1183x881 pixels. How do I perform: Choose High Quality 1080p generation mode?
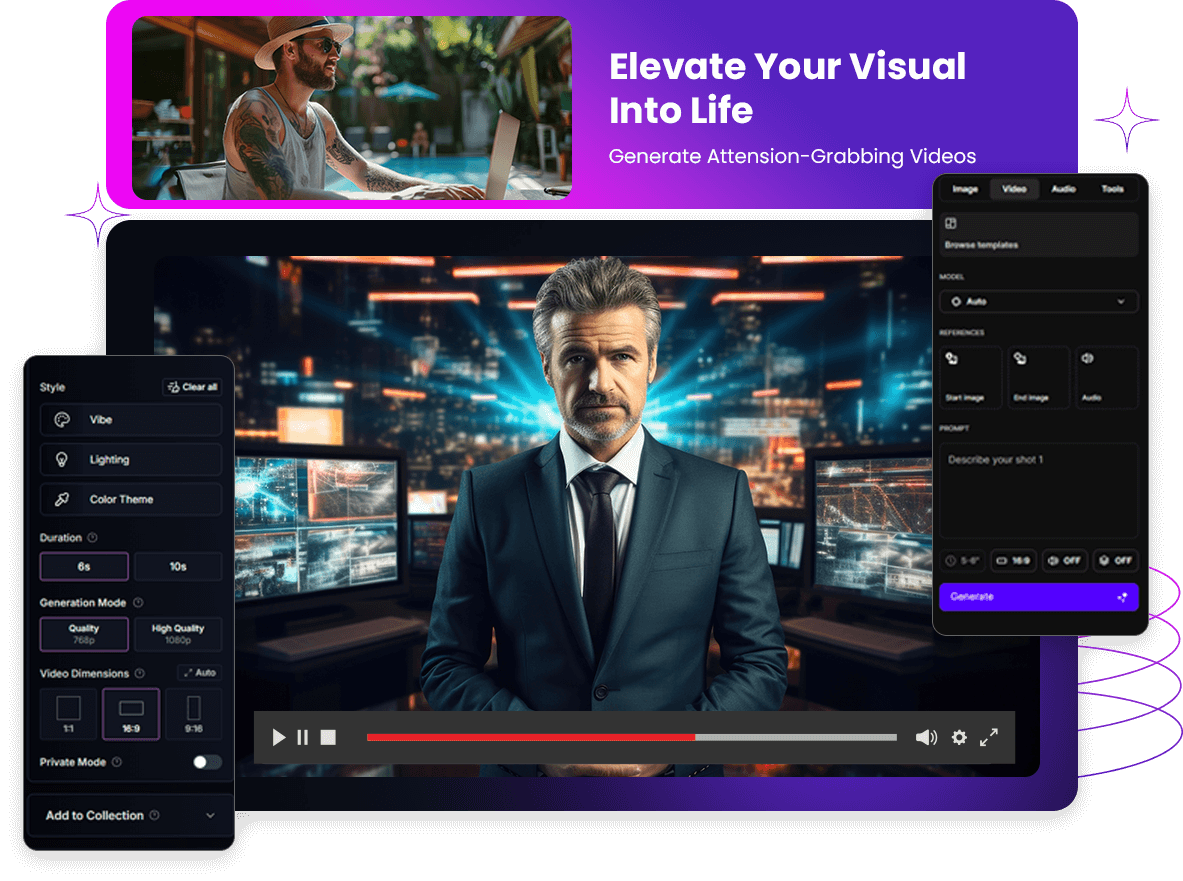tap(178, 633)
